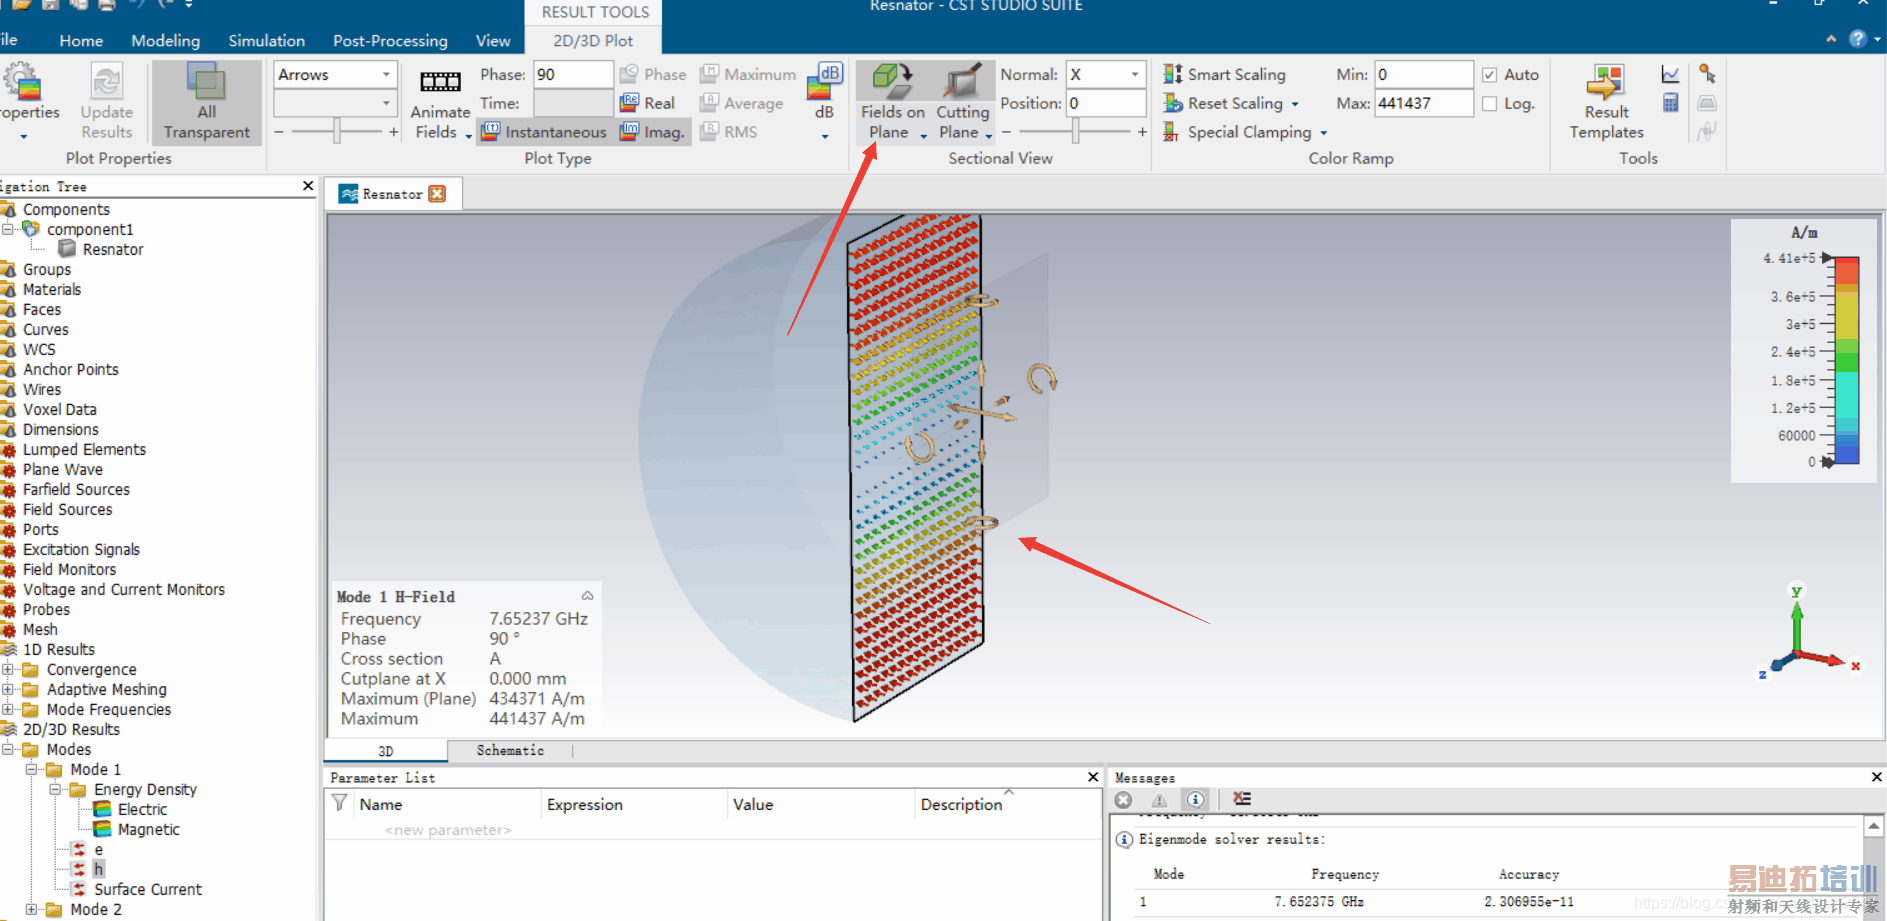Edit the color ramp Max field
1887x921 pixels.
(x=1423, y=104)
